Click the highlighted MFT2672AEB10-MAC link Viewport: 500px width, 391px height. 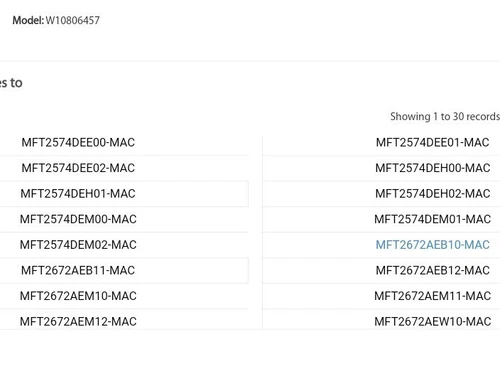click(x=432, y=245)
